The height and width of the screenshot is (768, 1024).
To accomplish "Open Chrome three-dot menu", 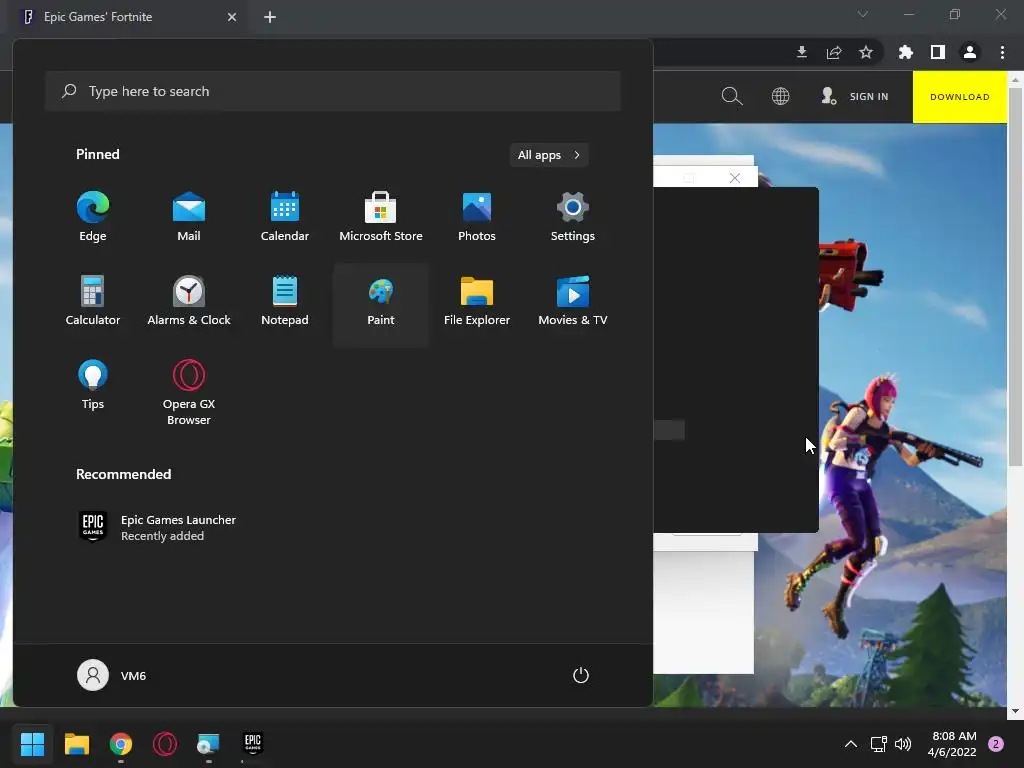I will click(x=1002, y=52).
